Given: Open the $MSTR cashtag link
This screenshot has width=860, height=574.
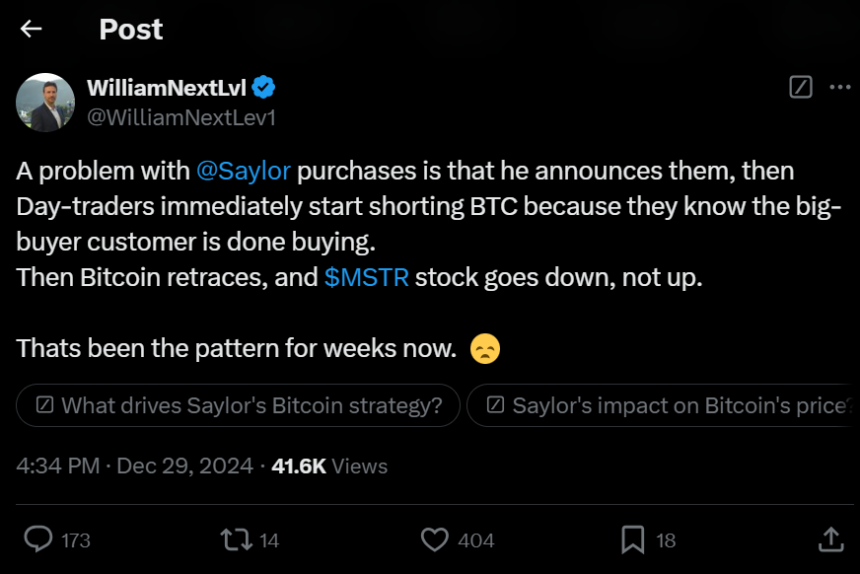Looking at the screenshot, I should point(366,277).
